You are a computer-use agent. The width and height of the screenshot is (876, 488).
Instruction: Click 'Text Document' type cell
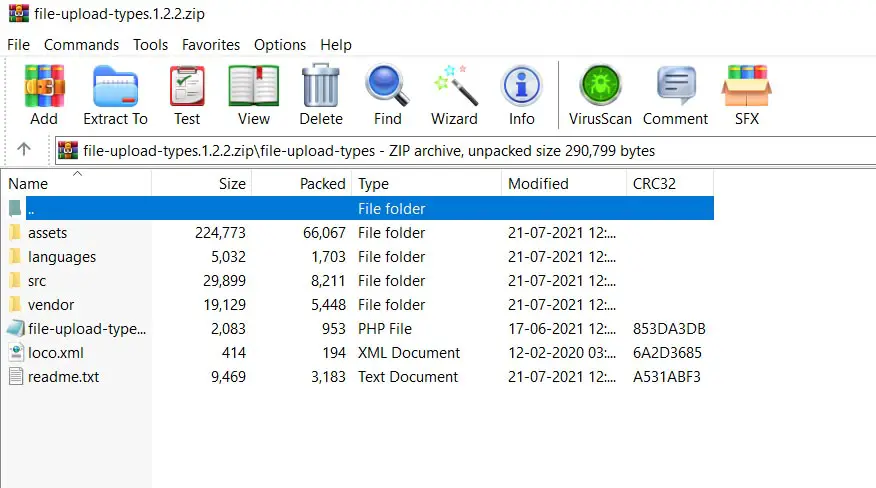408,377
